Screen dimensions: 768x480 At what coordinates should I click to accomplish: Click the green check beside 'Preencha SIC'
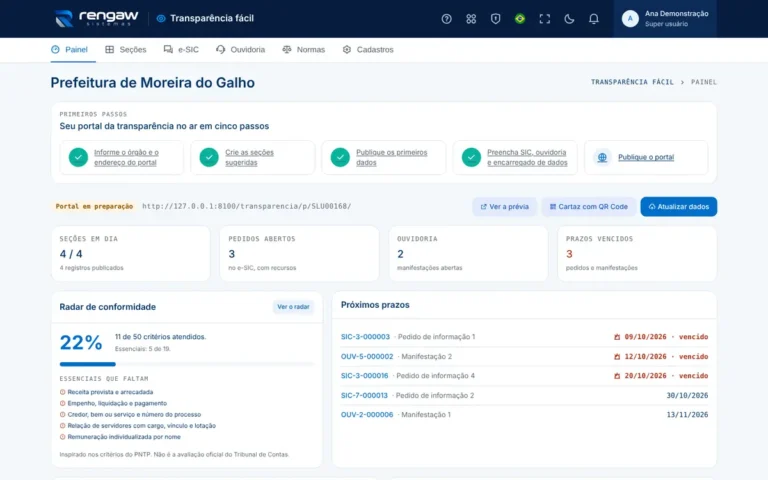click(x=471, y=157)
